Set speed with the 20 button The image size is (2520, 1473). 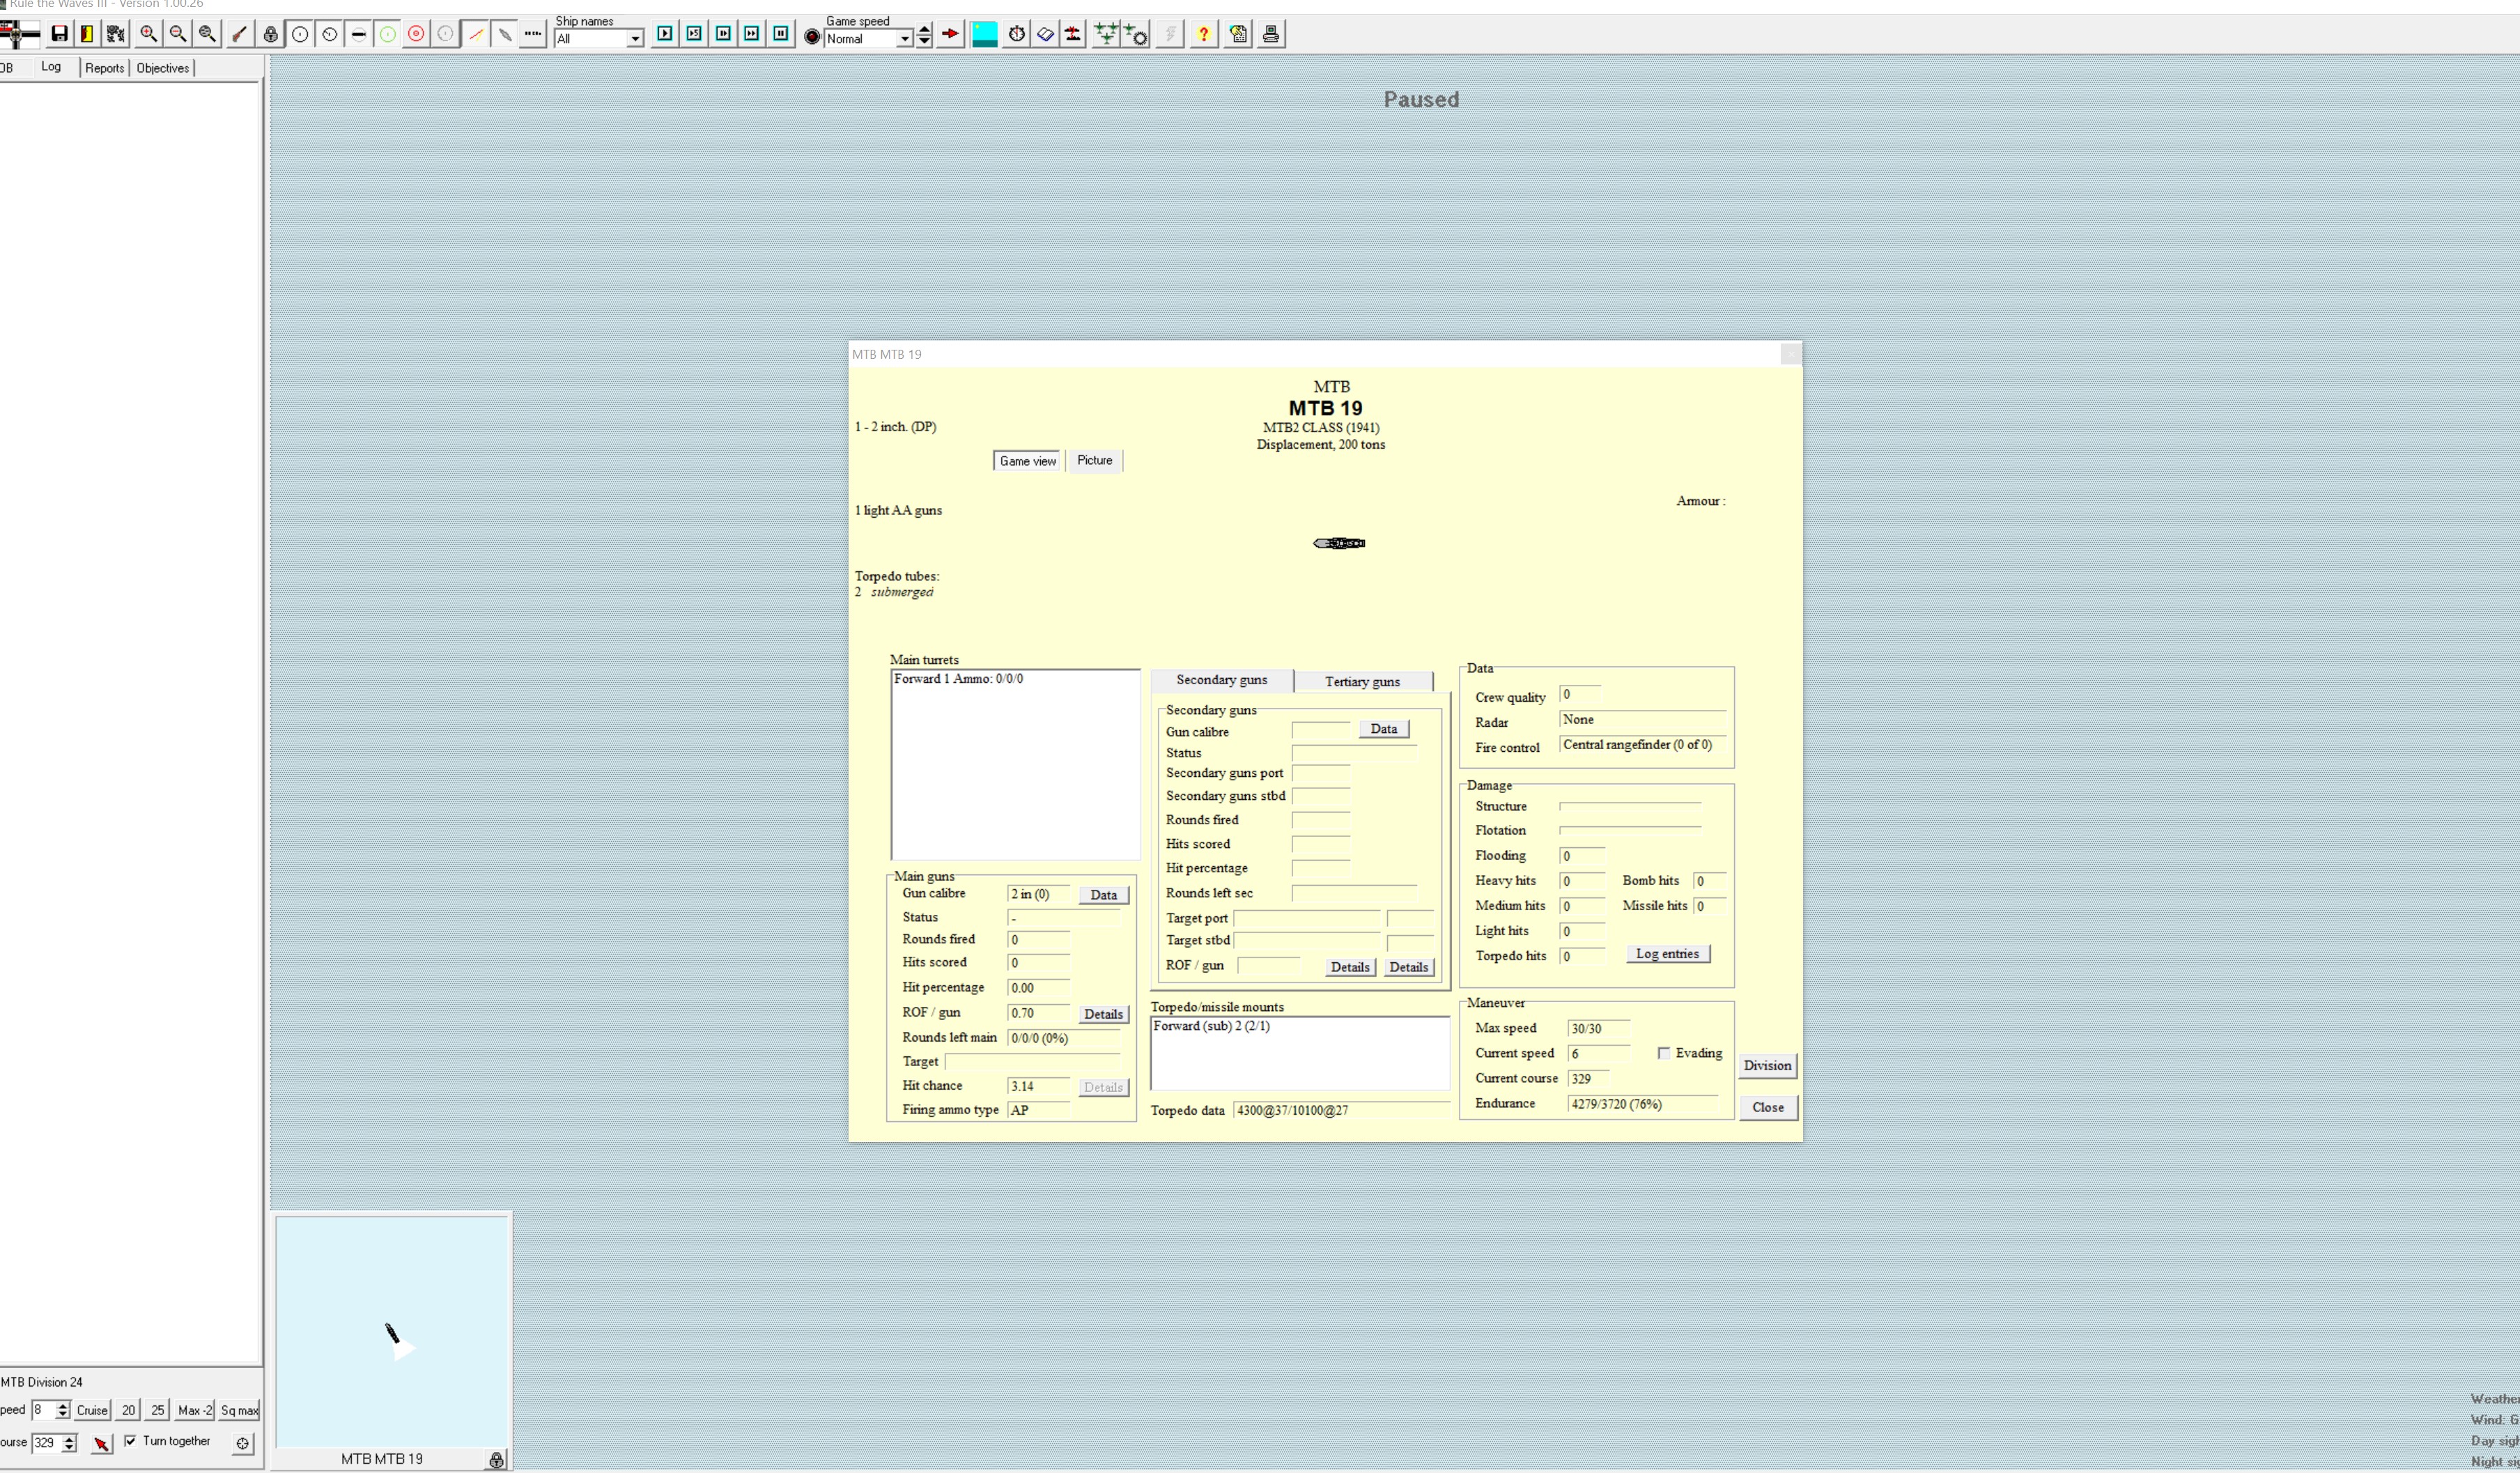[x=128, y=1411]
